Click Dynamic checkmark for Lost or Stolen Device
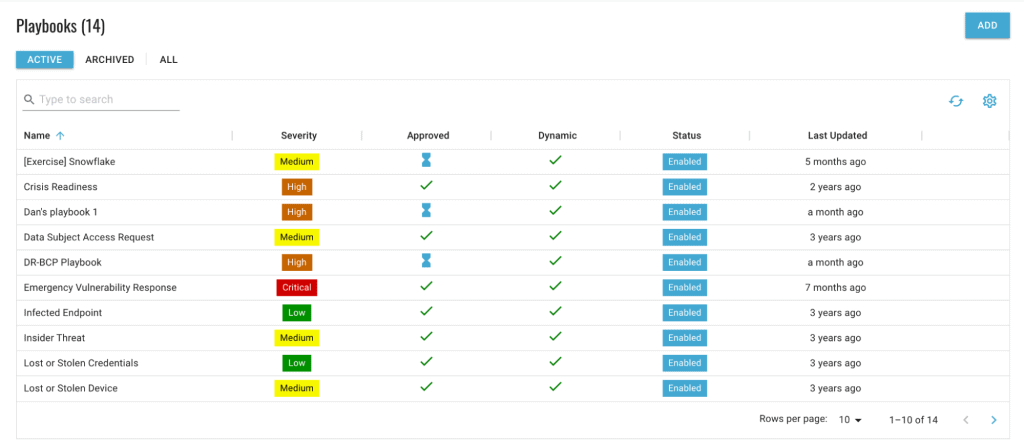 point(556,387)
